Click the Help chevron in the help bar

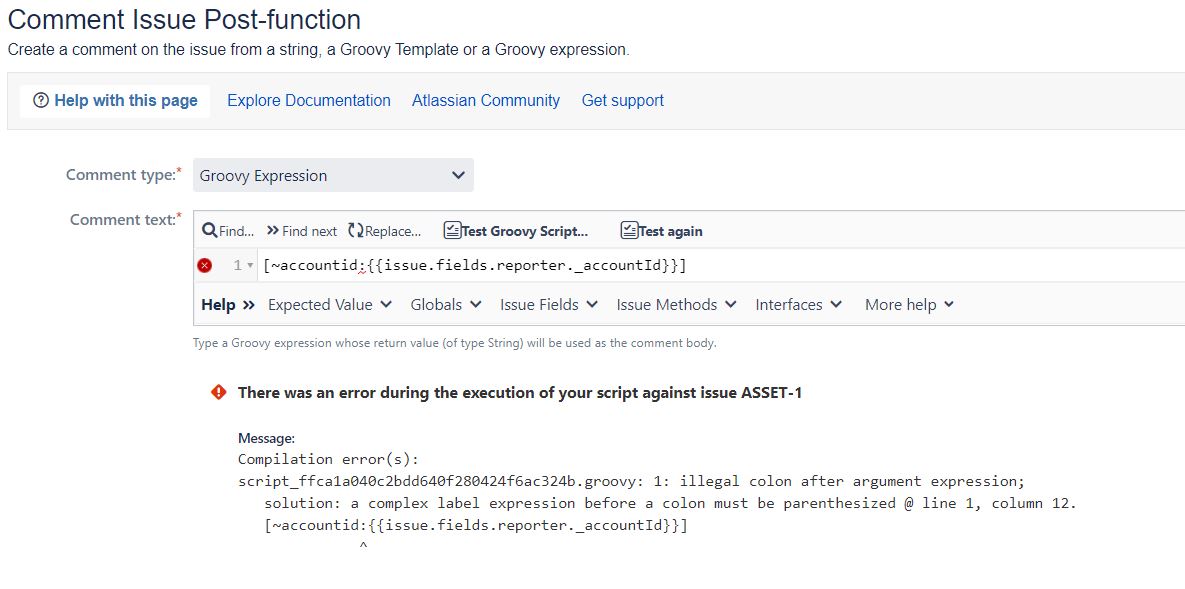pos(247,304)
